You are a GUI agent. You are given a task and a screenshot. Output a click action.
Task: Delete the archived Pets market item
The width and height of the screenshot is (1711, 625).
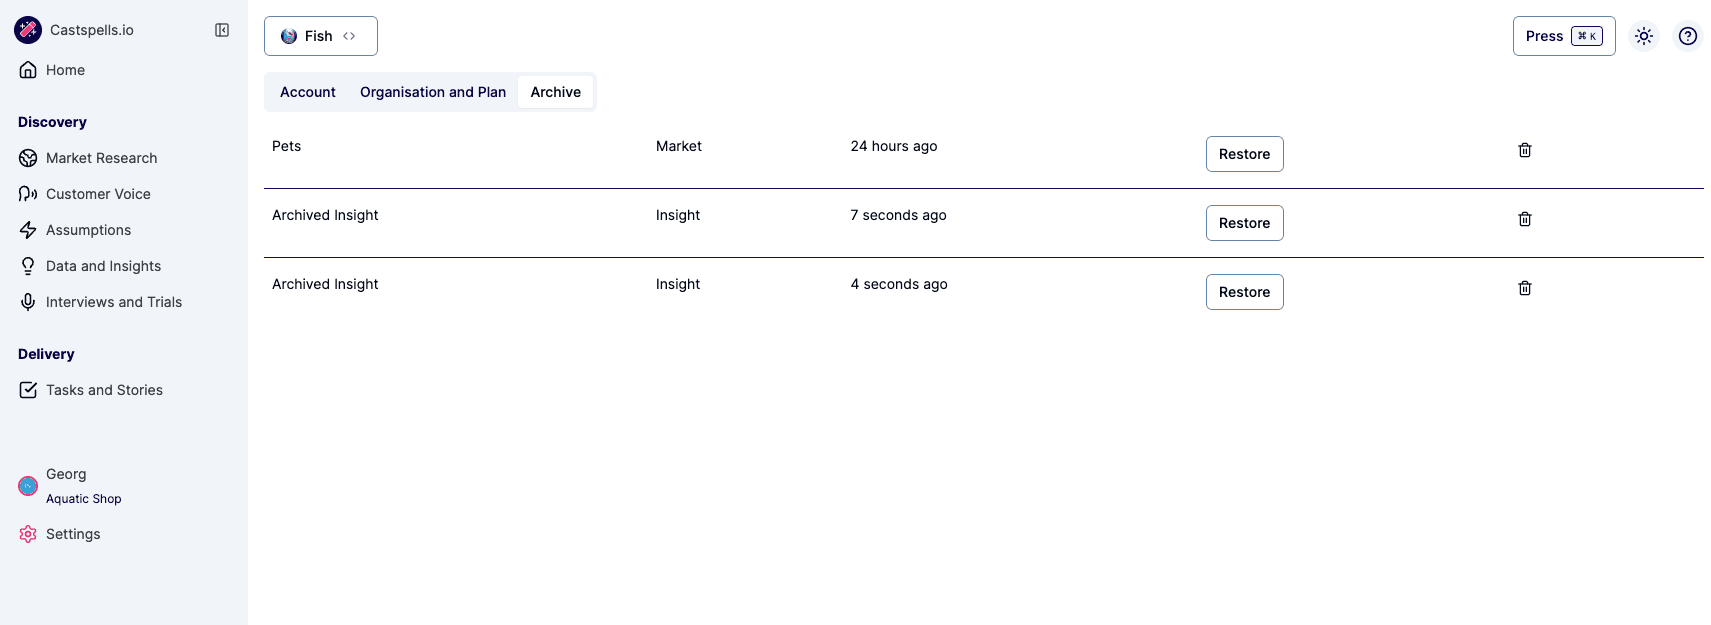tap(1524, 150)
